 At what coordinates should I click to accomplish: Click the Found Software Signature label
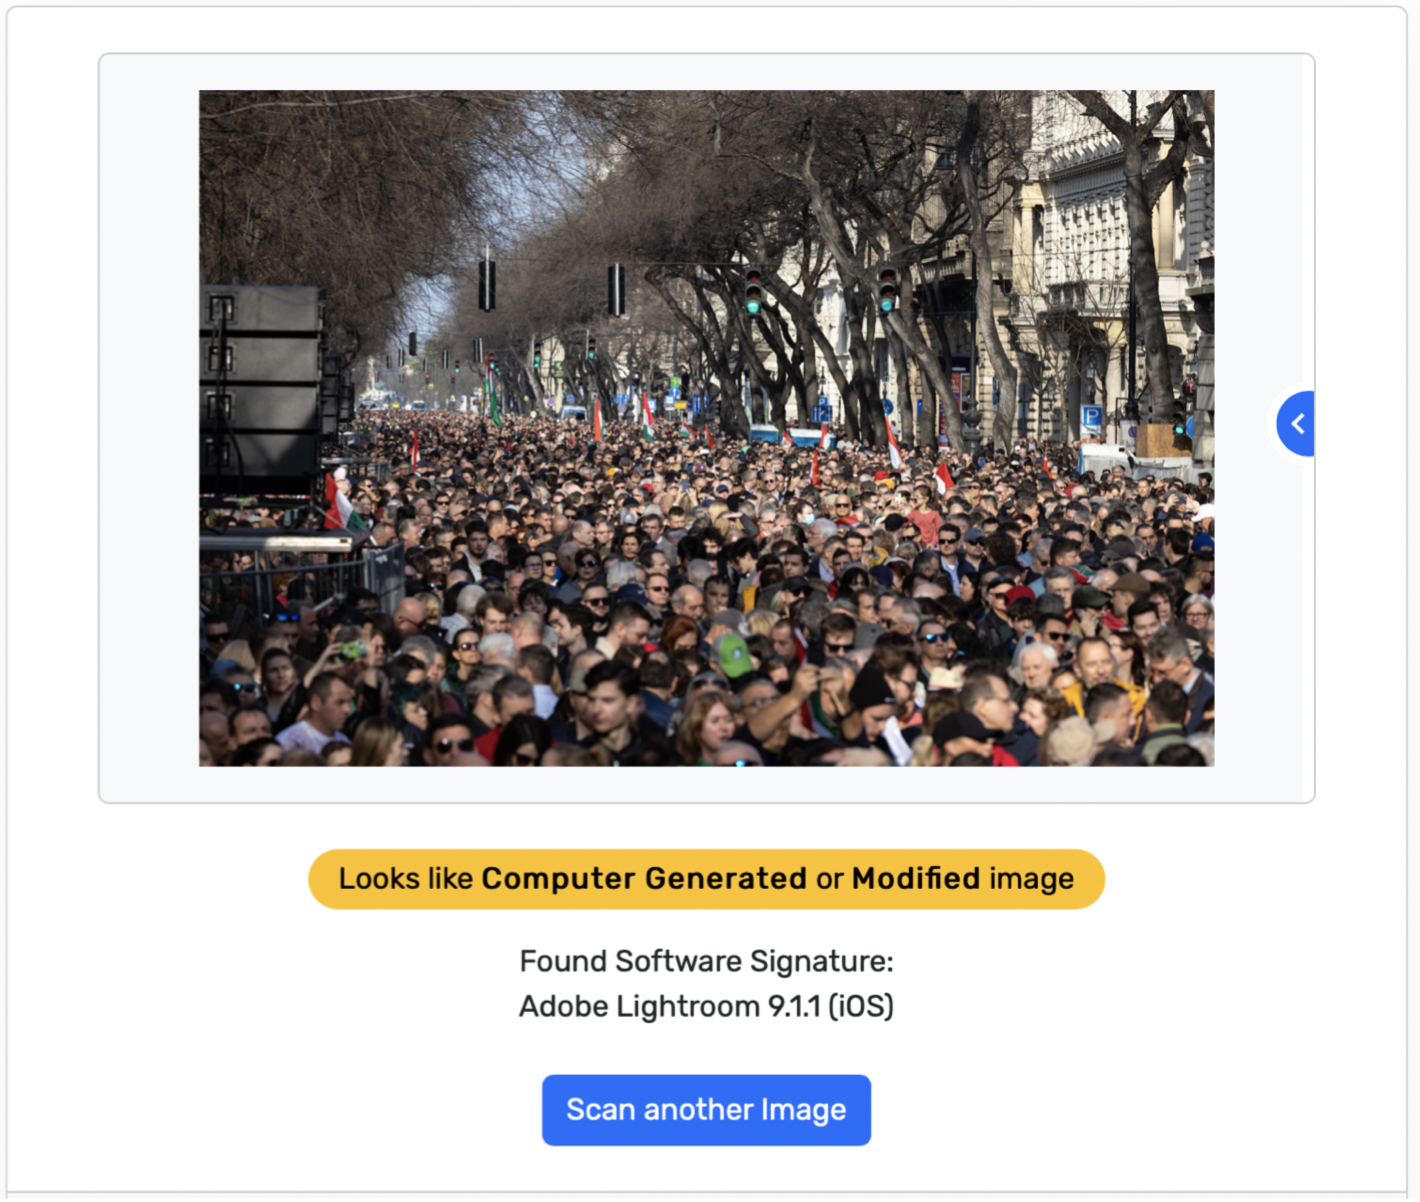[706, 961]
